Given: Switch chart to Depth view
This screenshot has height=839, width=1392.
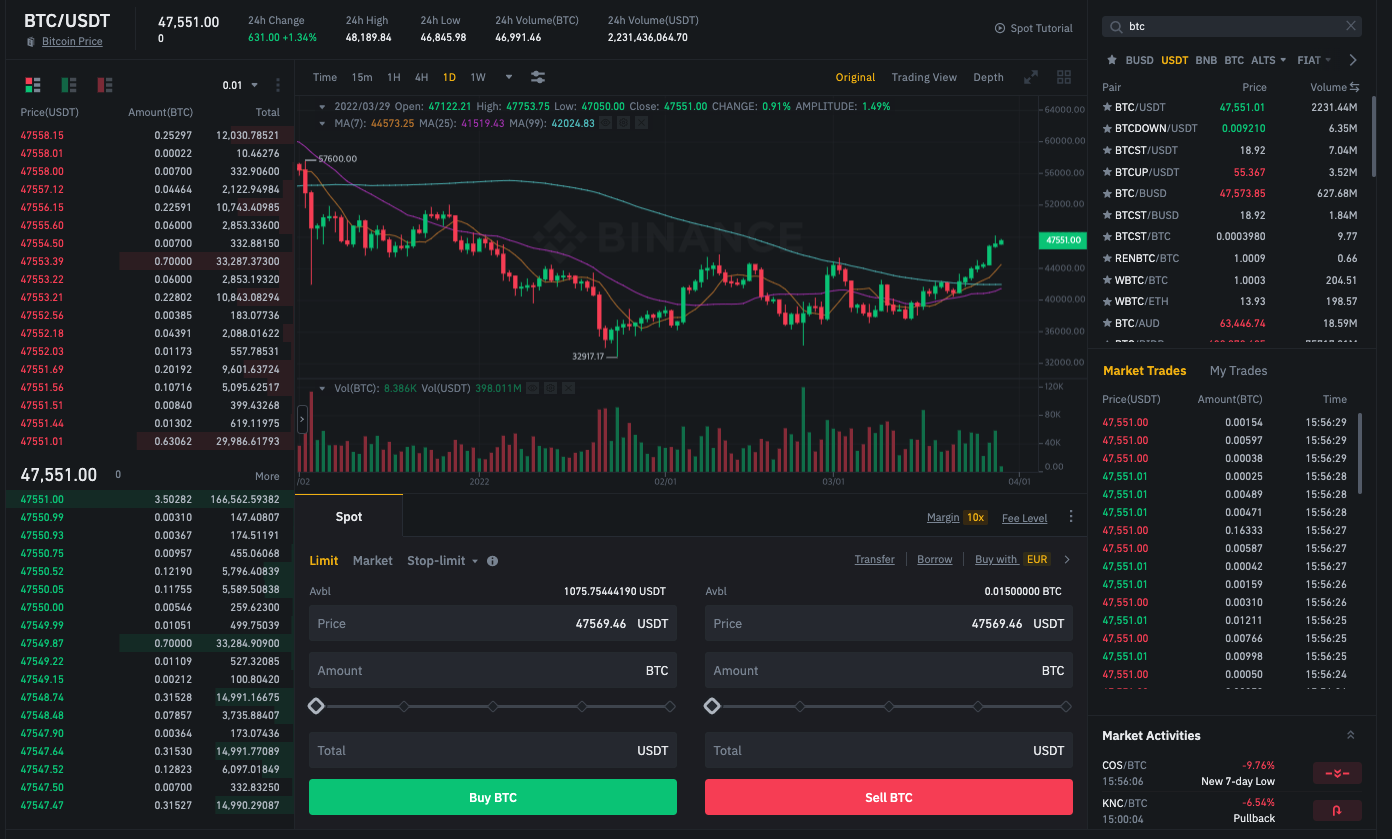Looking at the screenshot, I should click(988, 77).
